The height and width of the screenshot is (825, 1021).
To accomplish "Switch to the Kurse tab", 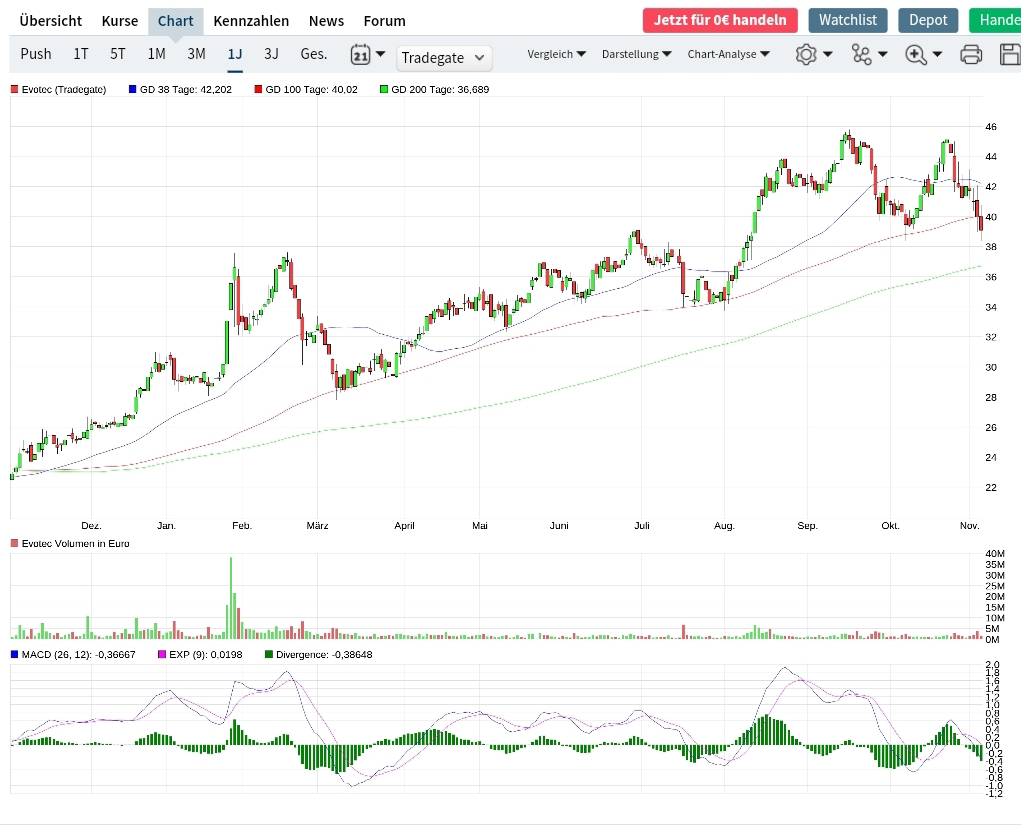I will tap(120, 21).
